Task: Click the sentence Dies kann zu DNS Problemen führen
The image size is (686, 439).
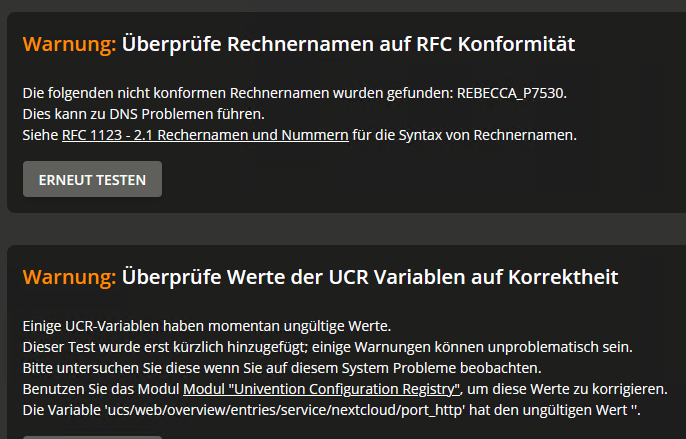Action: [x=144, y=114]
